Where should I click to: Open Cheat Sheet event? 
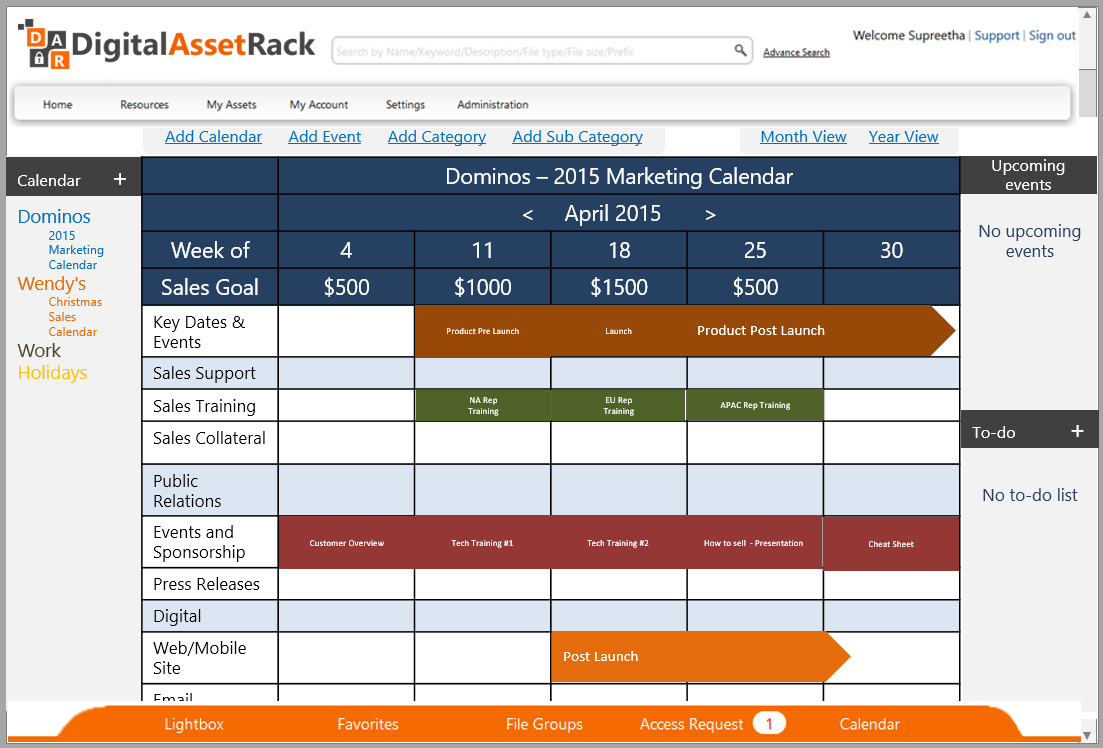(891, 544)
